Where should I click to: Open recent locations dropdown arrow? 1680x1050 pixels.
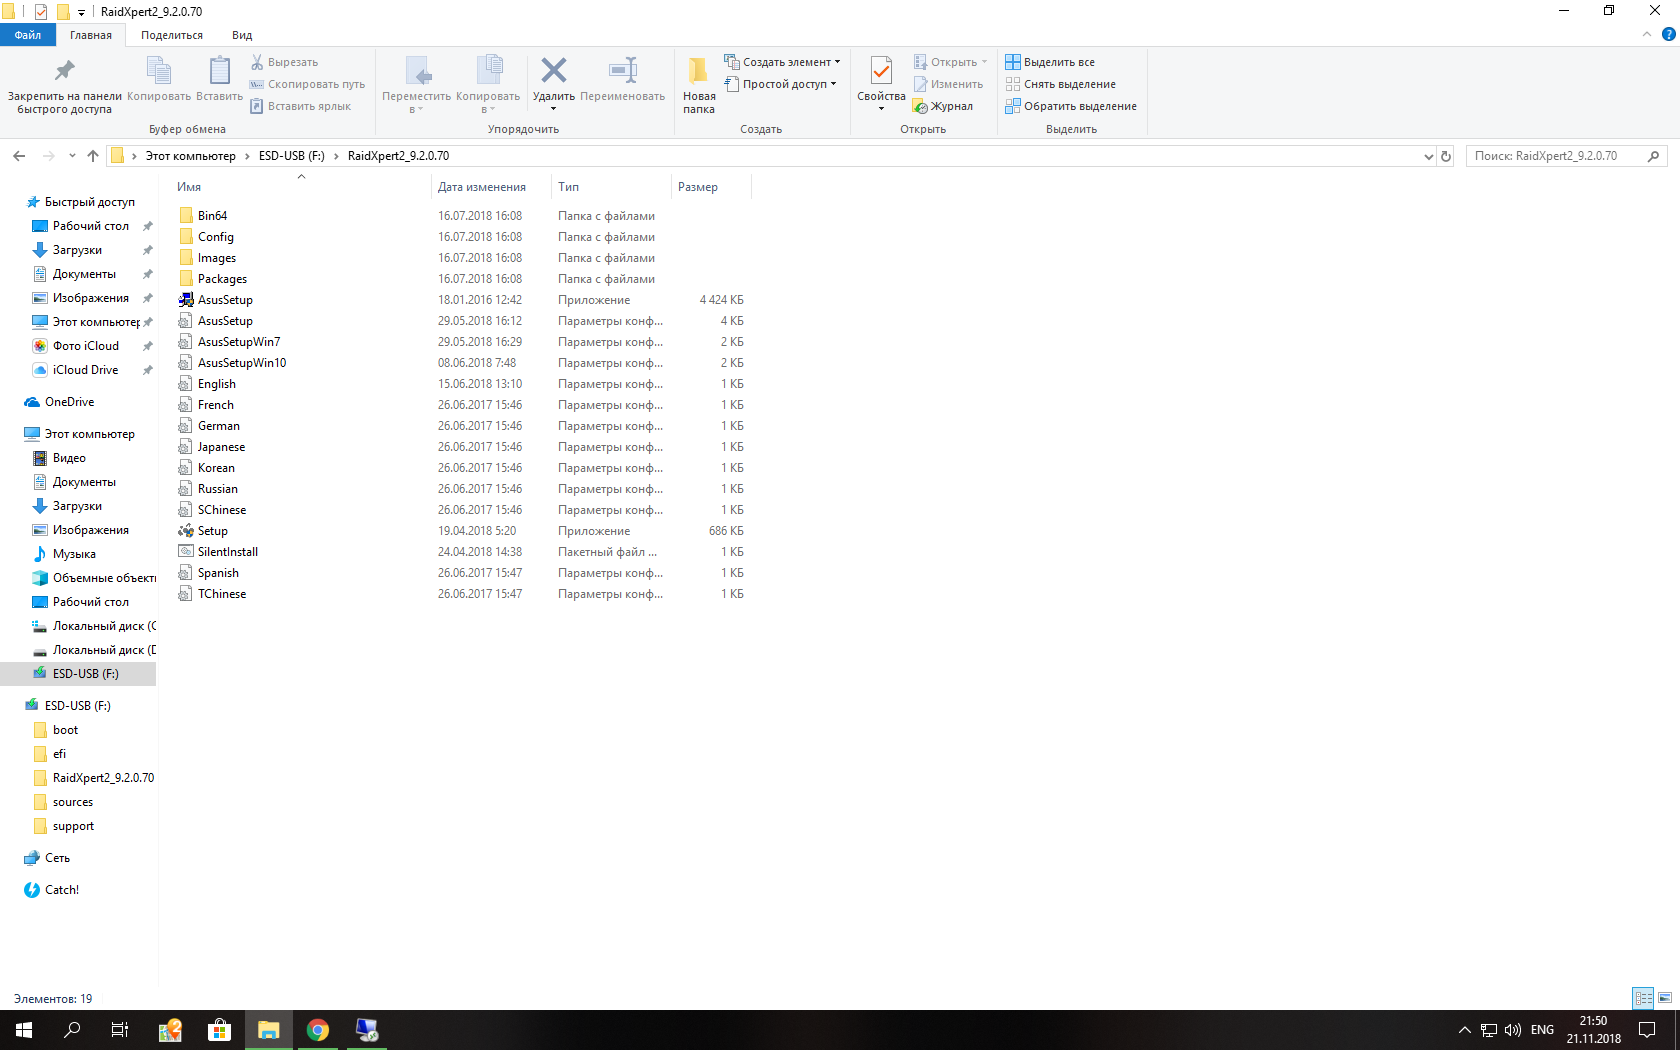[72, 156]
